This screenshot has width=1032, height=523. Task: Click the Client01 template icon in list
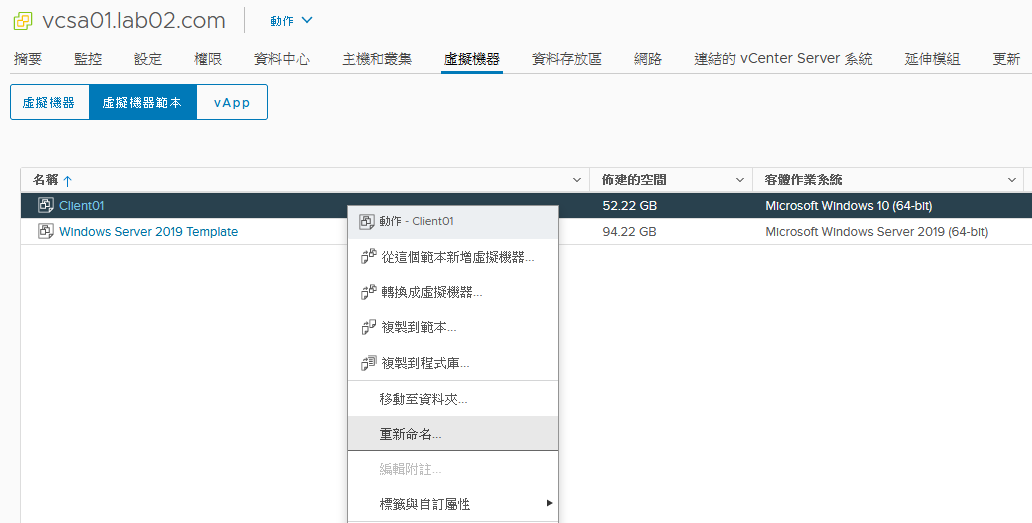(45, 206)
